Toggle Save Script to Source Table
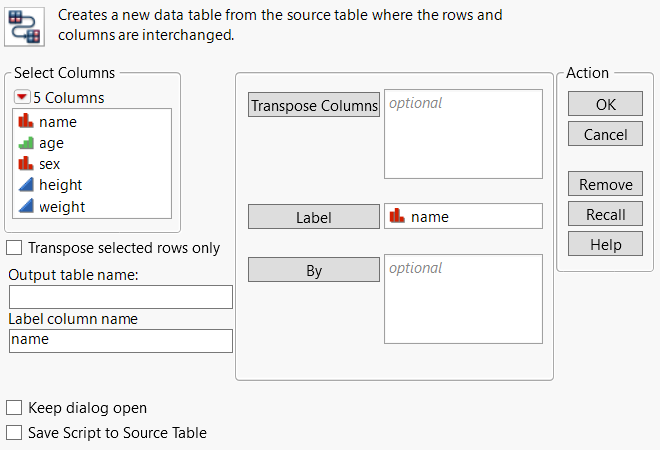The height and width of the screenshot is (450, 660). [x=15, y=433]
